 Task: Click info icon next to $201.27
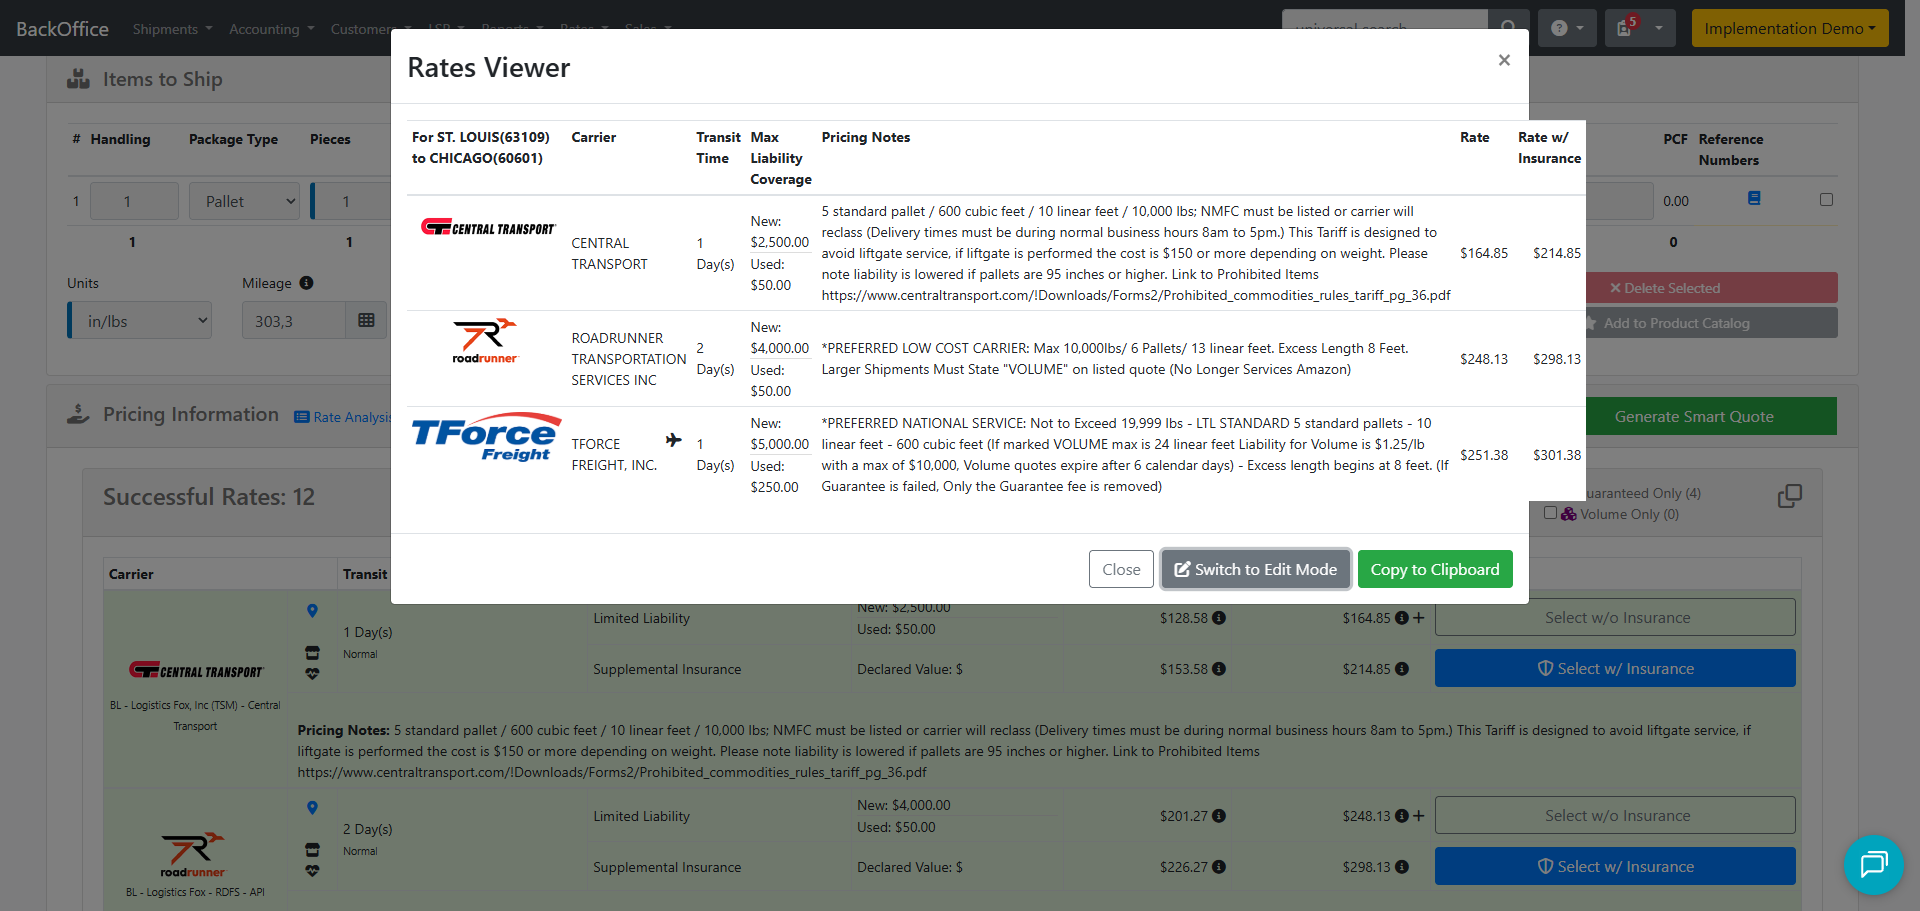1219,816
